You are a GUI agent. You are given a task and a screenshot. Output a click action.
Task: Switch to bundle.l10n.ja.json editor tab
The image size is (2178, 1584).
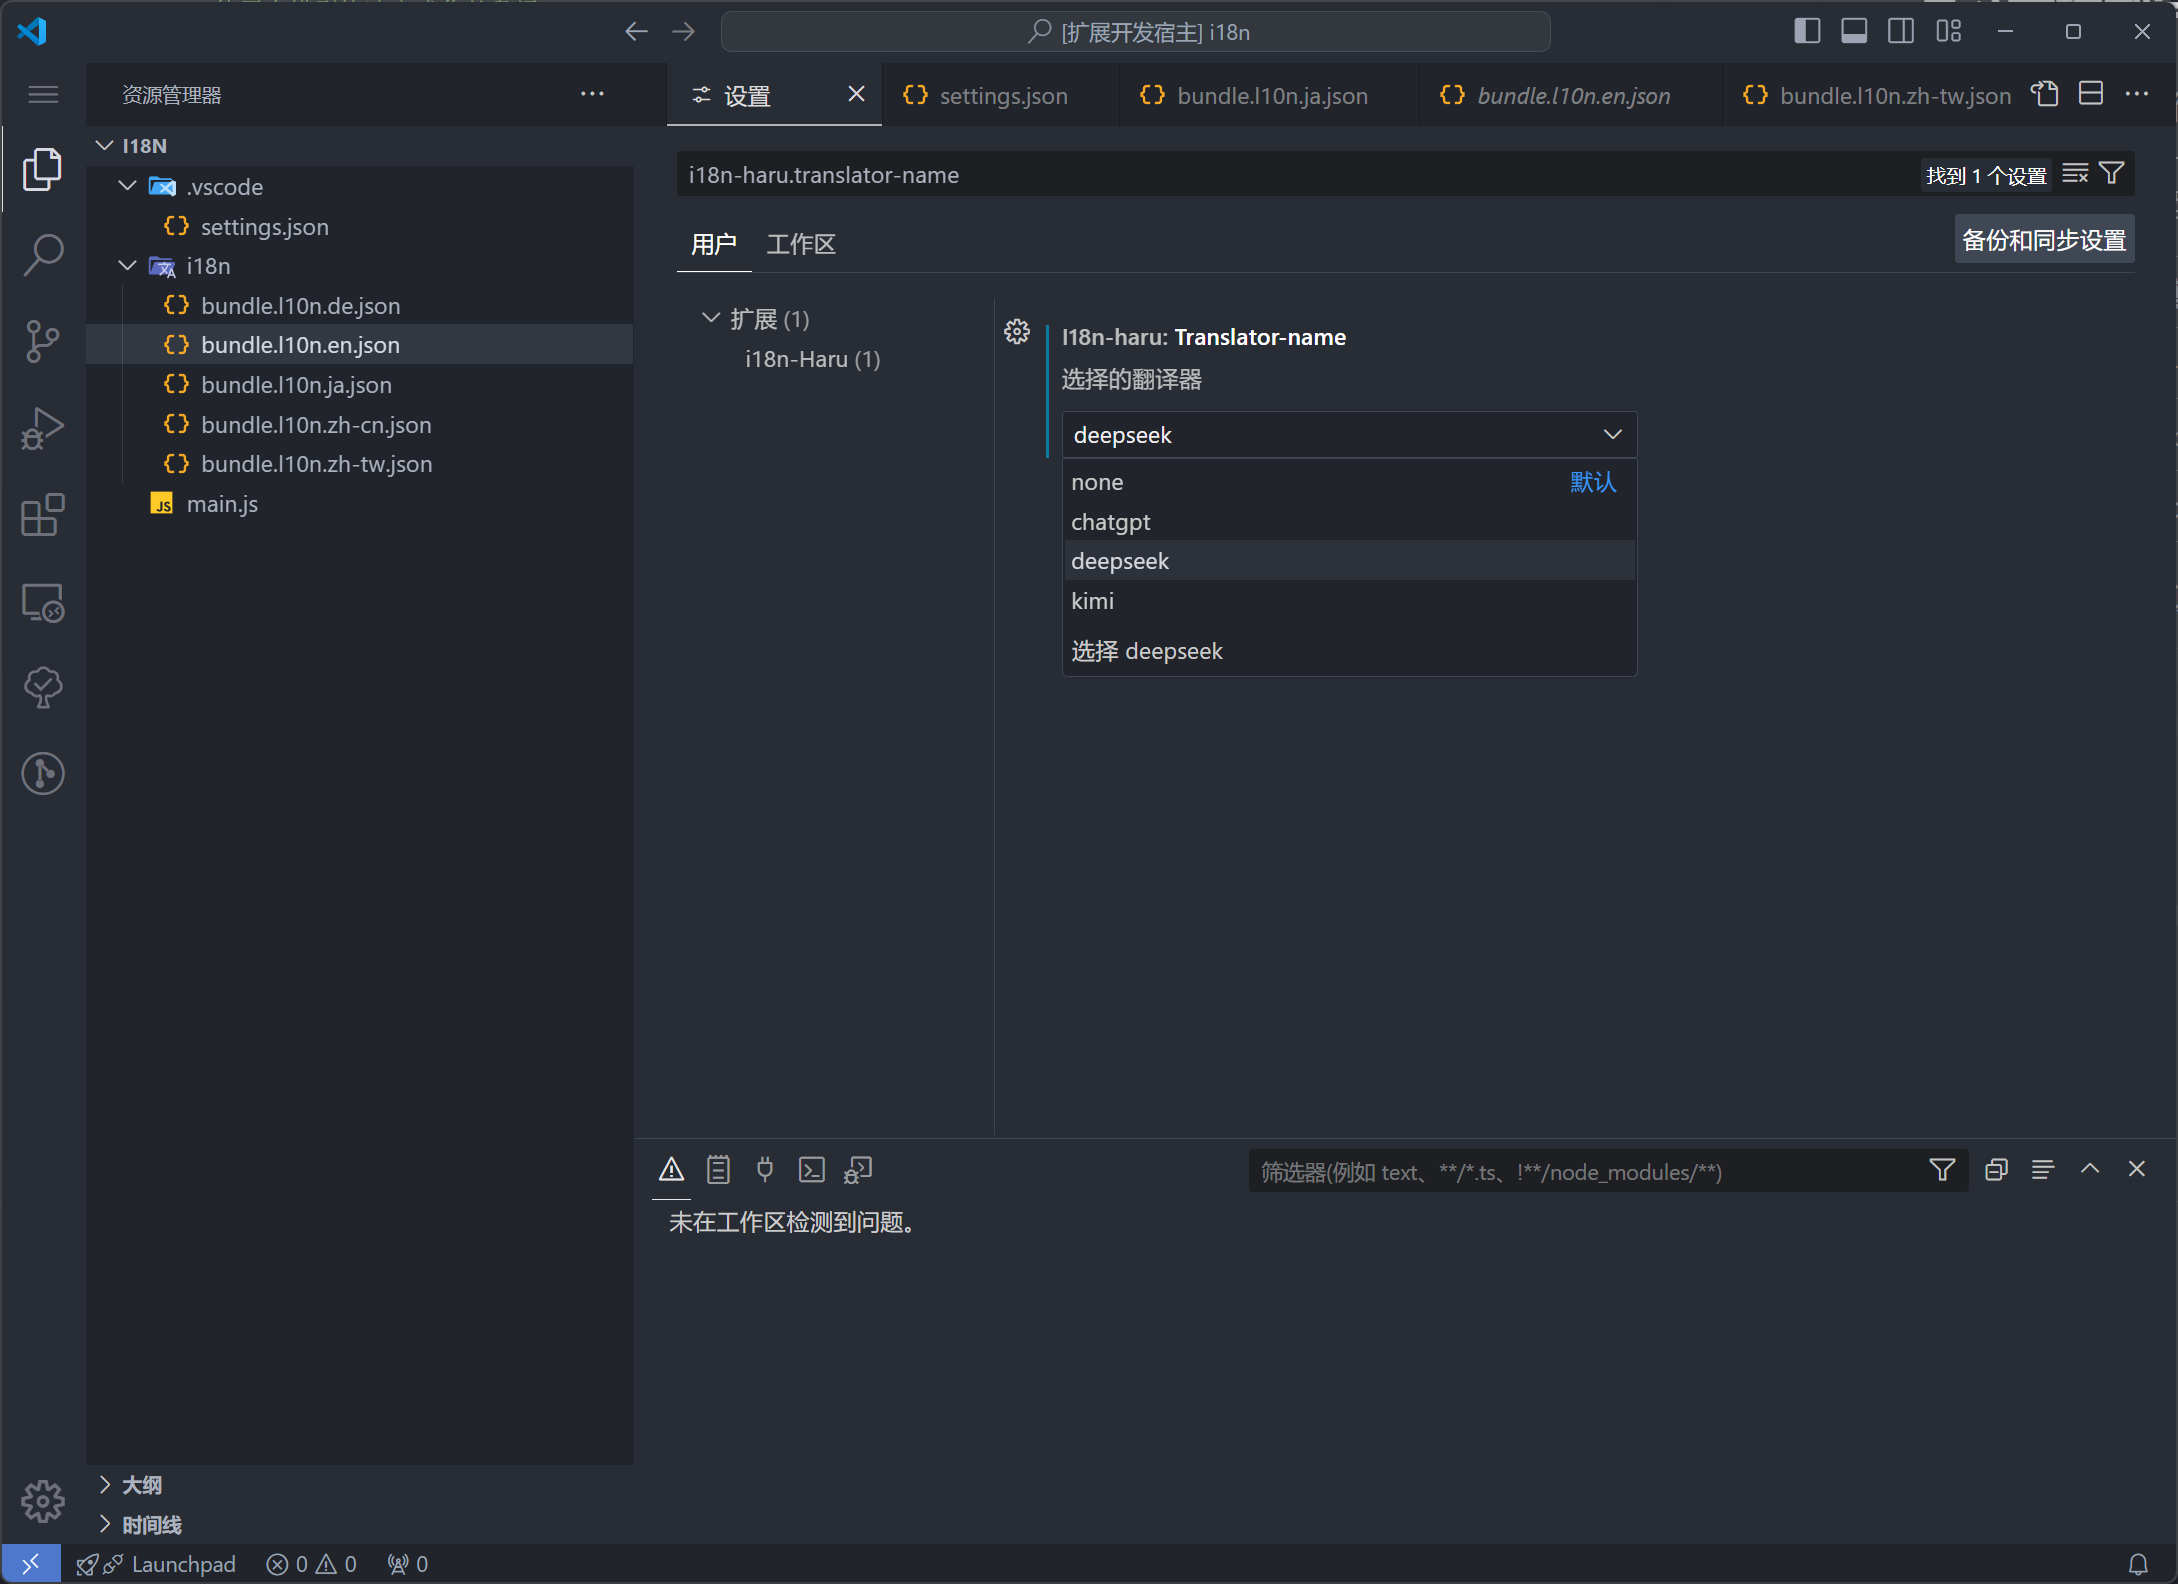point(1268,95)
